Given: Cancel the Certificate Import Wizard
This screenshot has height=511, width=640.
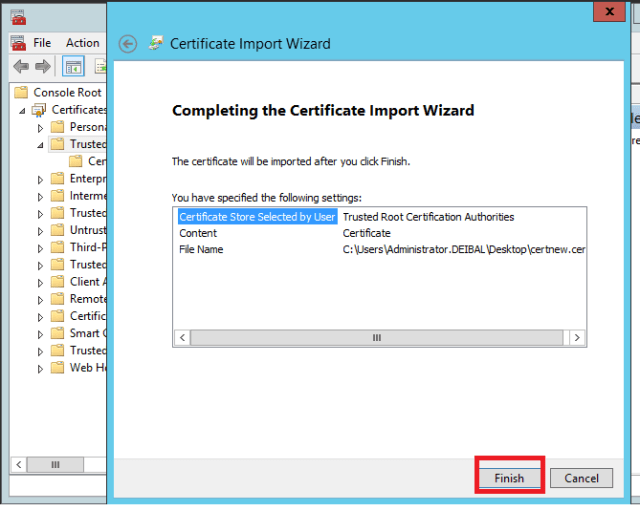Looking at the screenshot, I should [581, 478].
